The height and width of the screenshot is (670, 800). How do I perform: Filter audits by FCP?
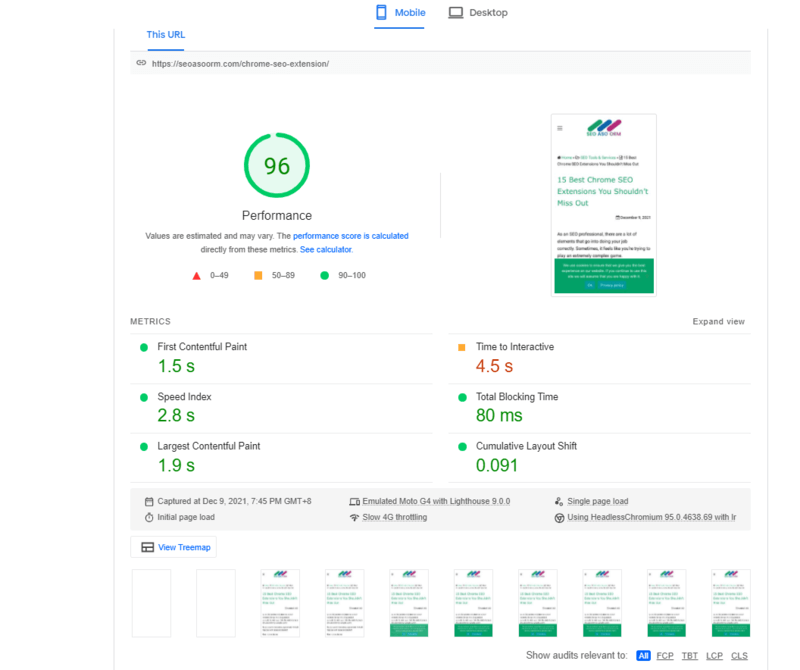click(x=664, y=656)
